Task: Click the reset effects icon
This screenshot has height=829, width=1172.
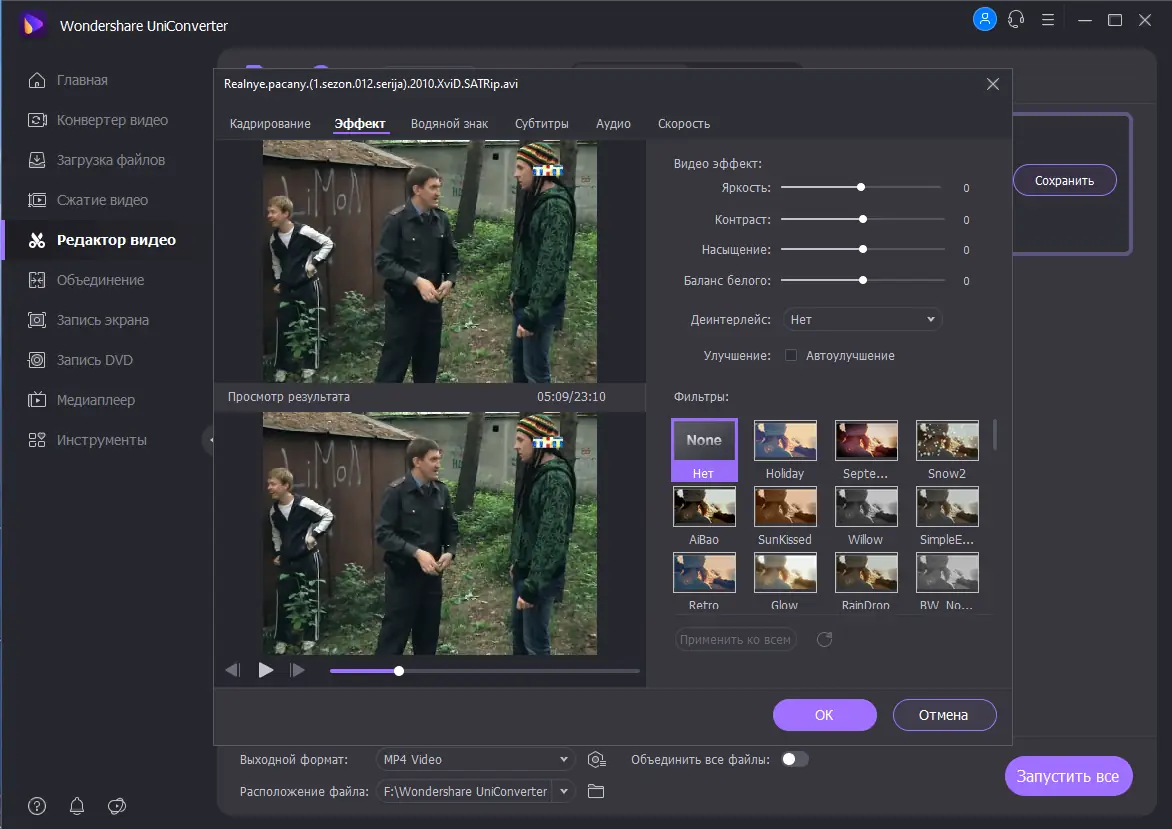Action: (x=824, y=640)
